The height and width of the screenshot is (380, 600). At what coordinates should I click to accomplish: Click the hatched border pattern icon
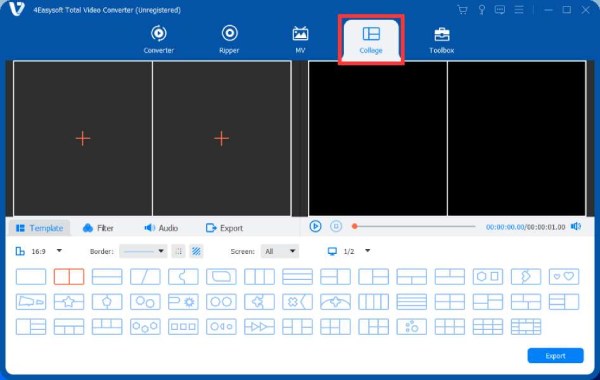click(196, 251)
